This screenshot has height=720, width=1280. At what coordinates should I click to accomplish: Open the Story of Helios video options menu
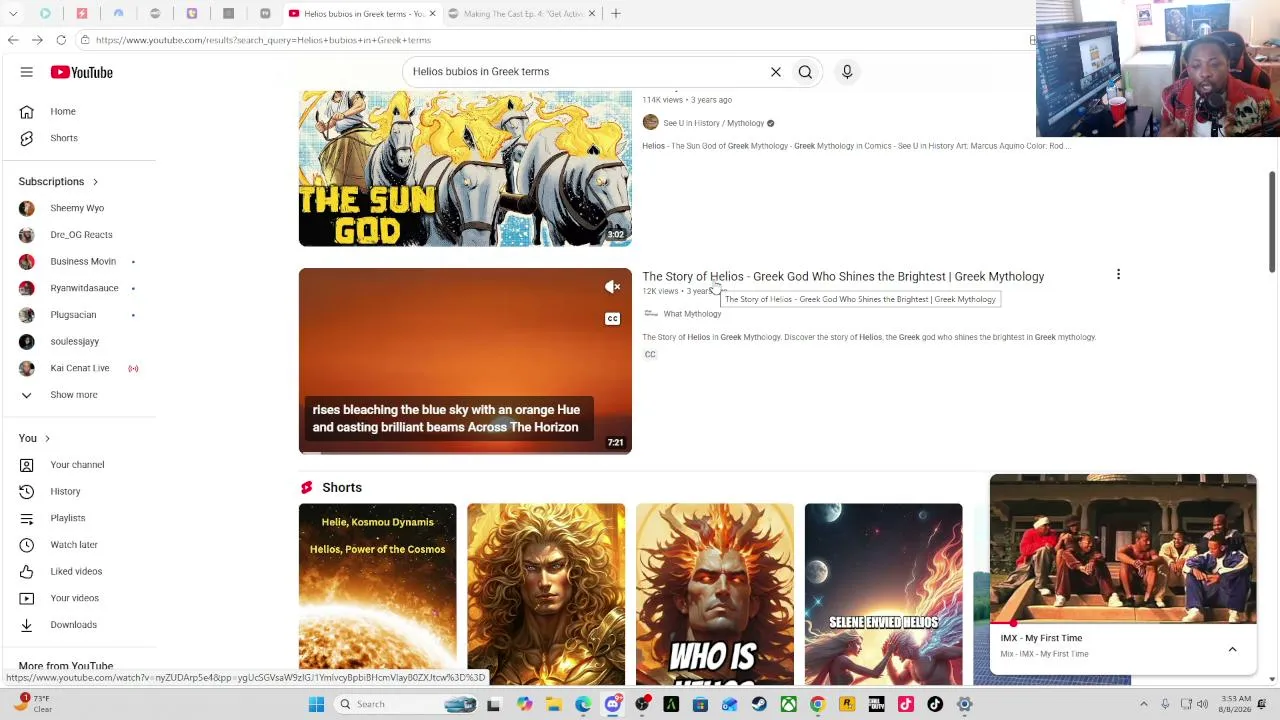[1118, 275]
